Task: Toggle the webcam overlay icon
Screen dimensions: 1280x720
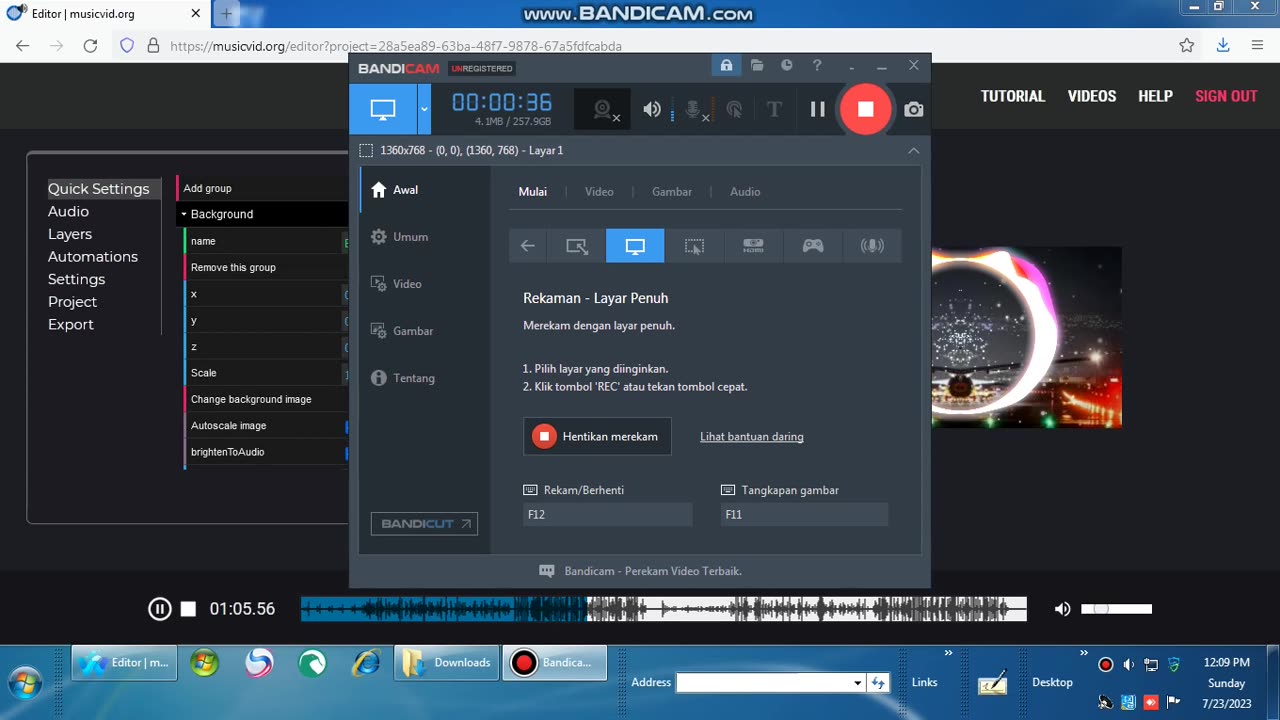Action: (x=602, y=110)
